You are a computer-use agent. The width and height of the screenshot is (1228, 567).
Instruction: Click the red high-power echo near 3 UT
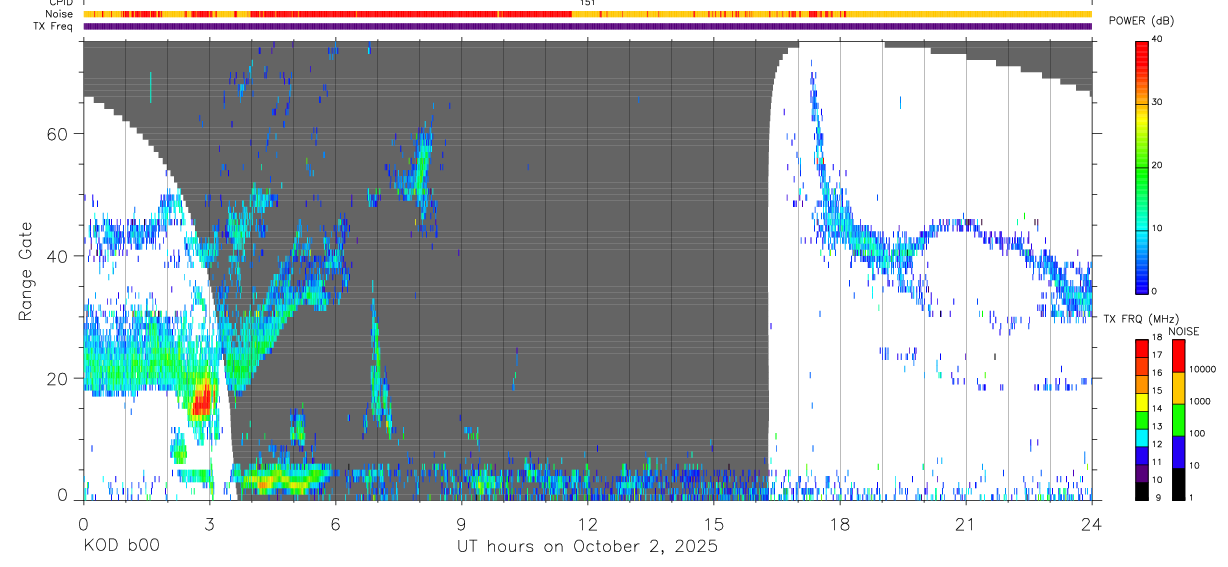(x=201, y=401)
